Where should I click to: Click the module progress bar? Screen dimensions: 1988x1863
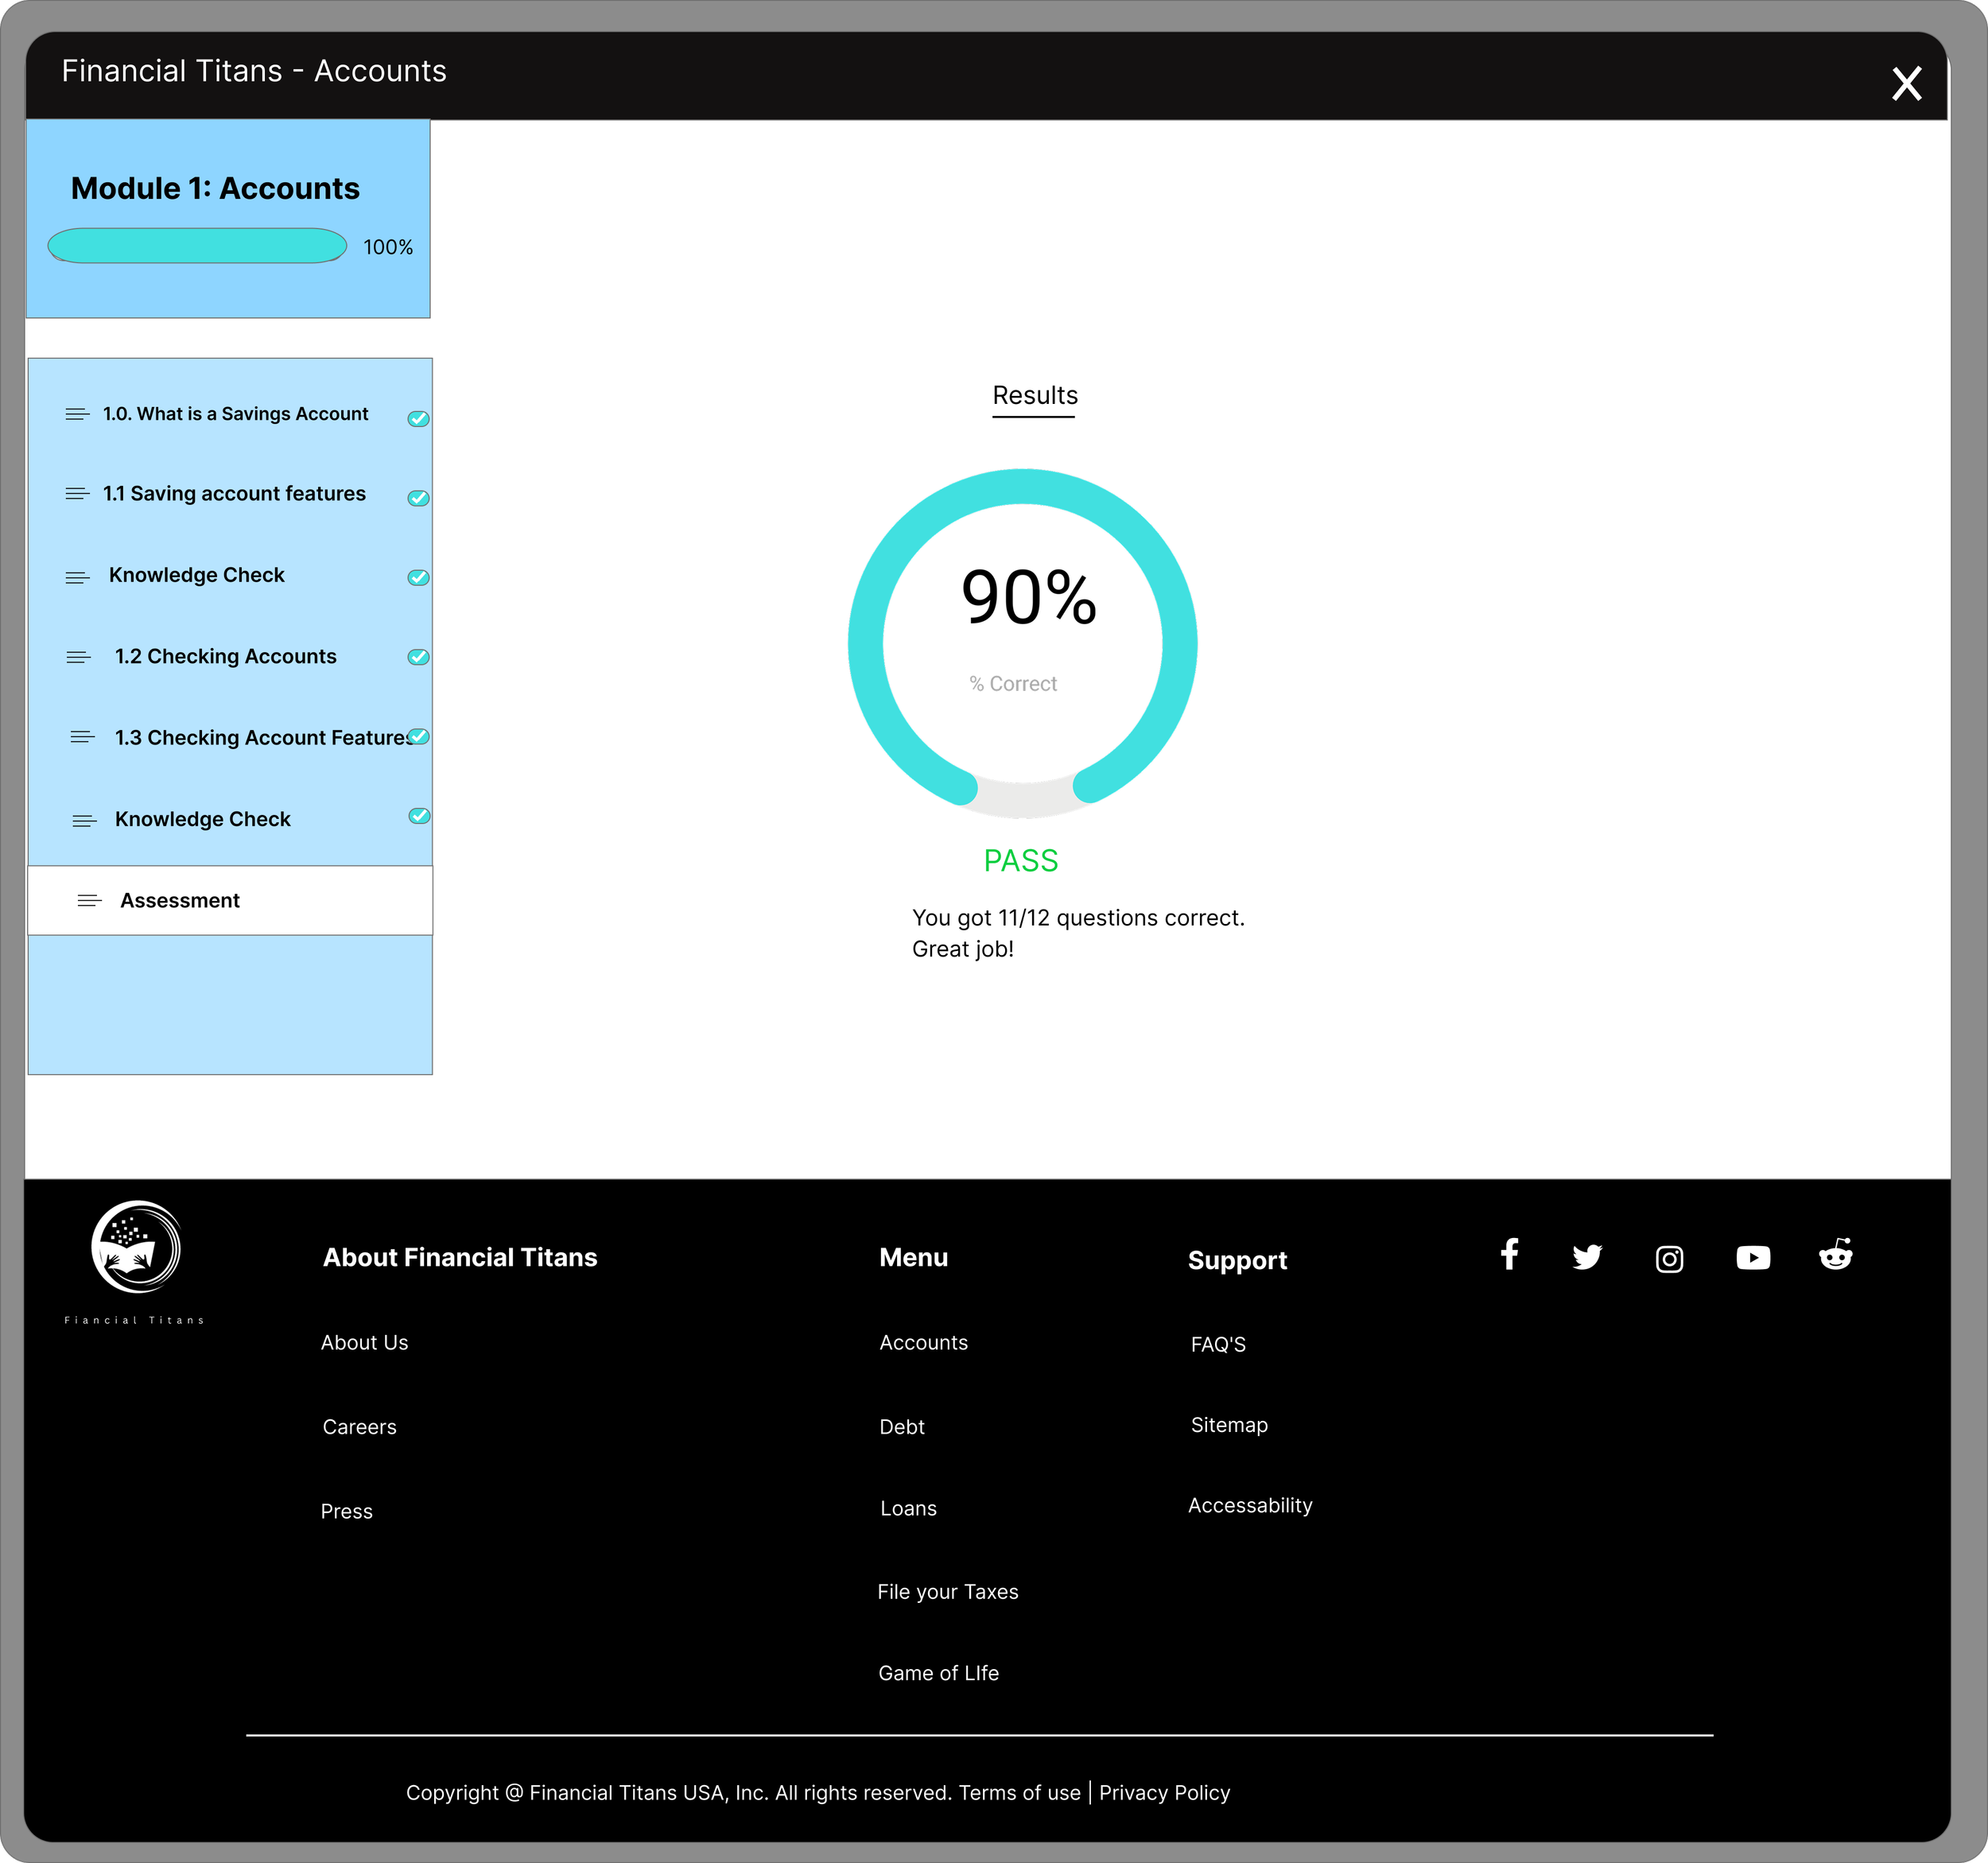point(197,246)
